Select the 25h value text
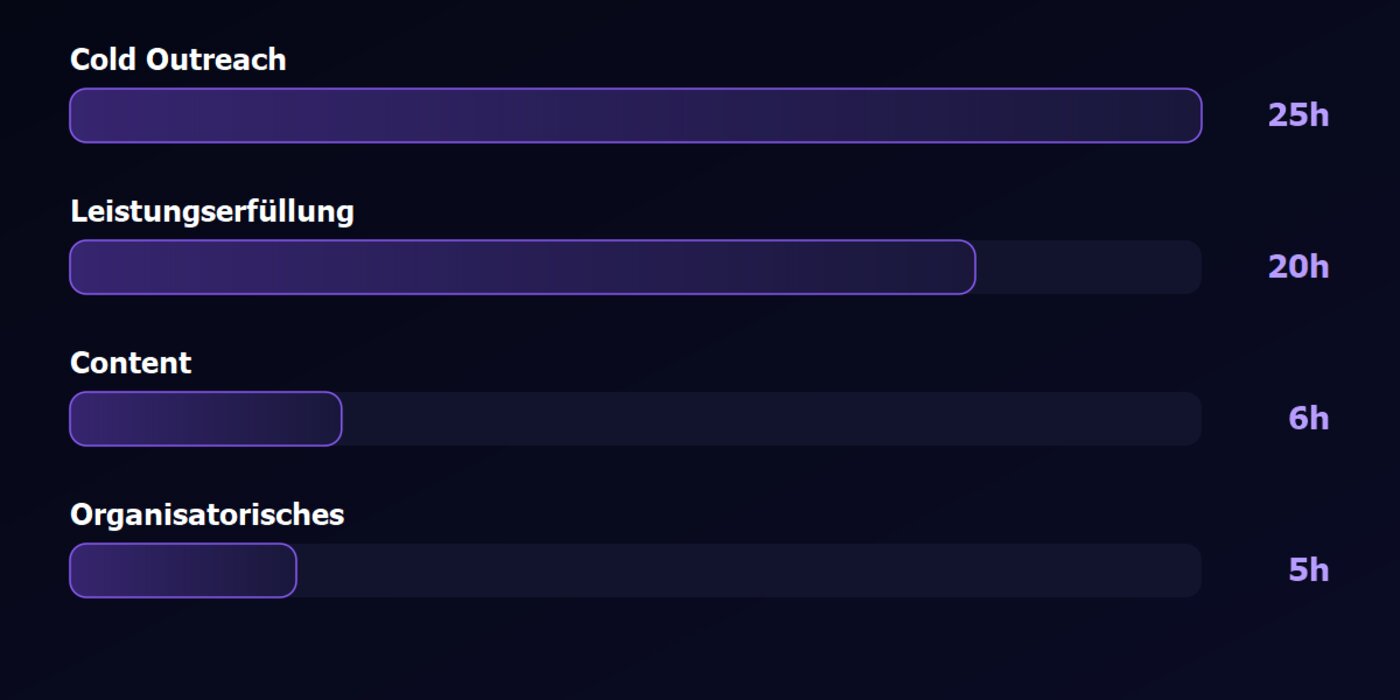 click(1298, 115)
